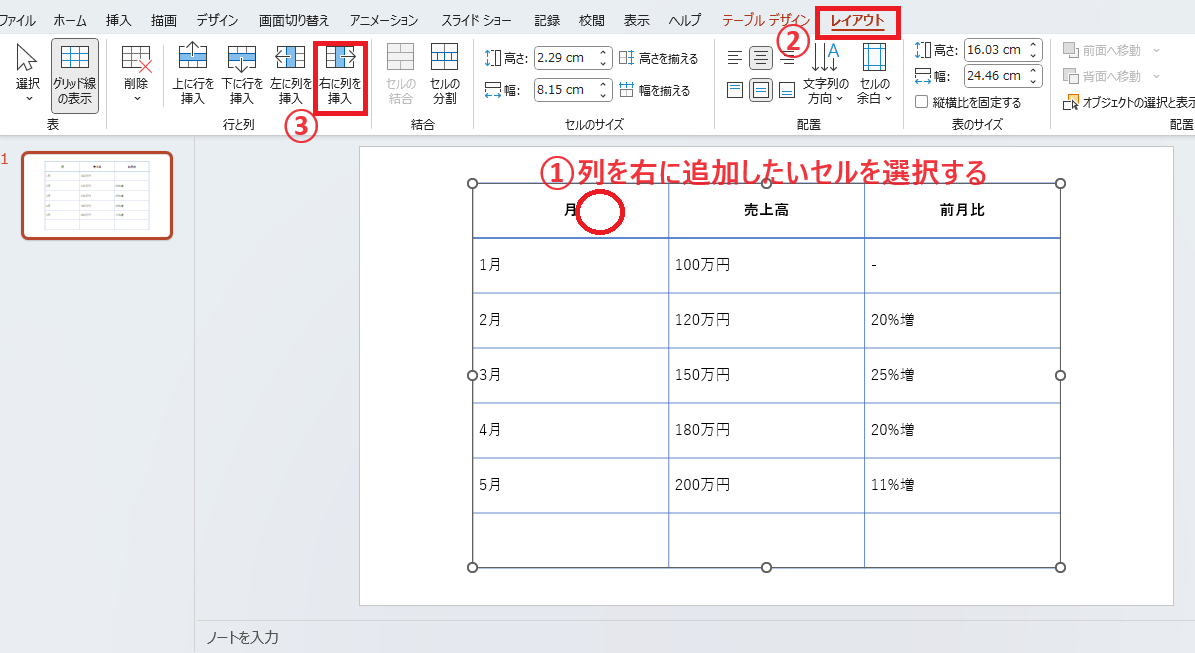Open the 挿入 (Insert) ribbon tab
Image resolution: width=1195 pixels, height=653 pixels.
(x=119, y=20)
